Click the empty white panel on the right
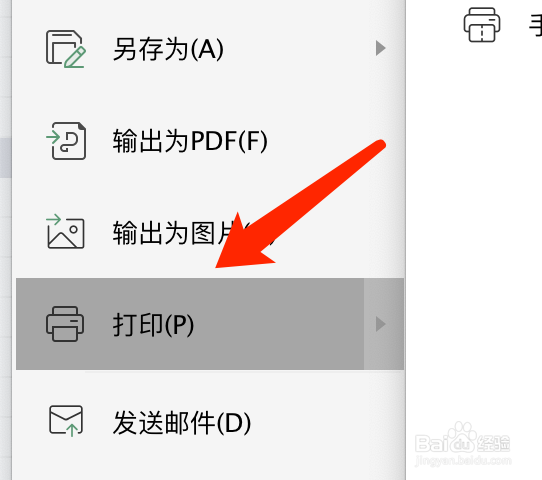Image resolution: width=542 pixels, height=480 pixels. 474,225
